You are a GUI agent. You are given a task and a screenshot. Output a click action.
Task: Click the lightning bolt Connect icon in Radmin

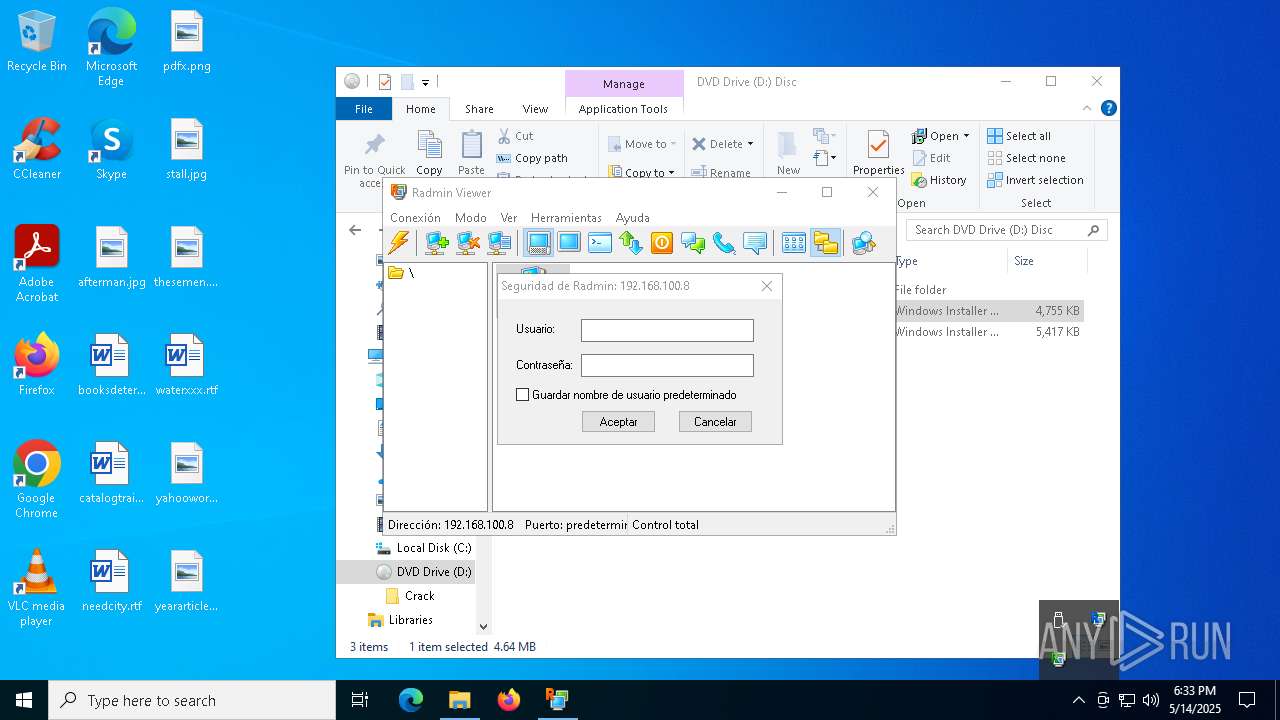[399, 243]
